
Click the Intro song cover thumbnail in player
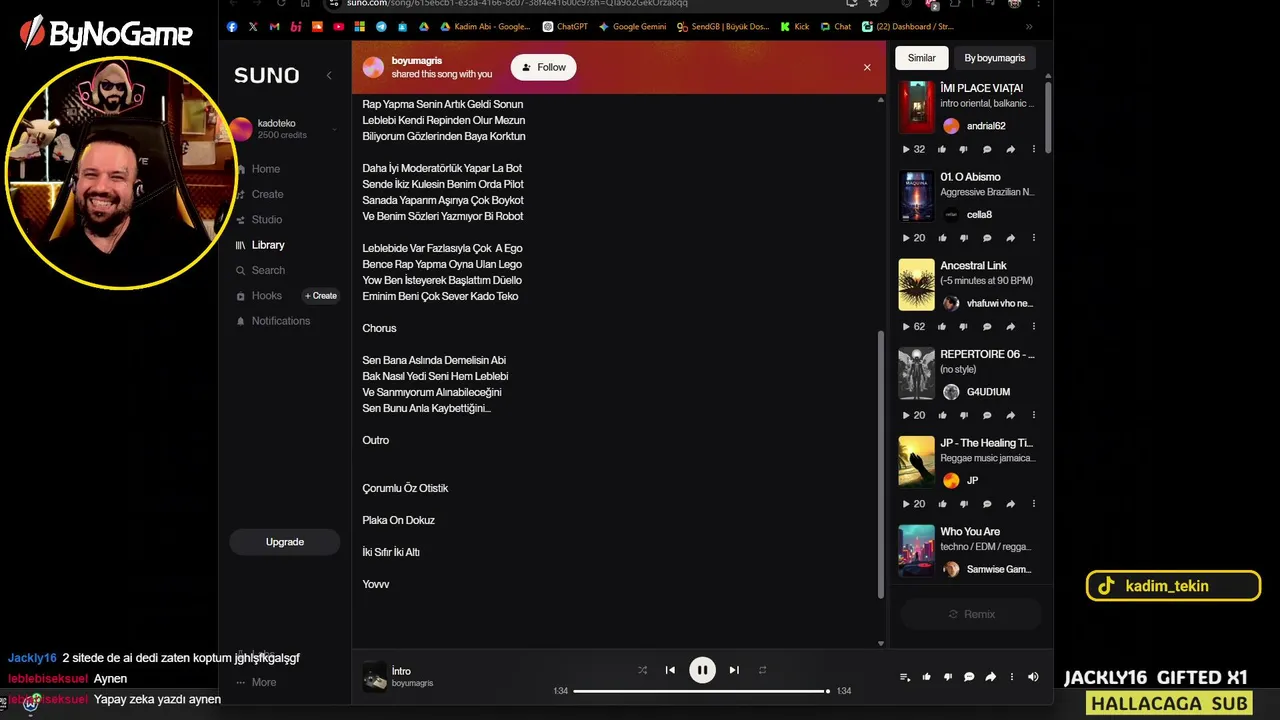pos(375,676)
